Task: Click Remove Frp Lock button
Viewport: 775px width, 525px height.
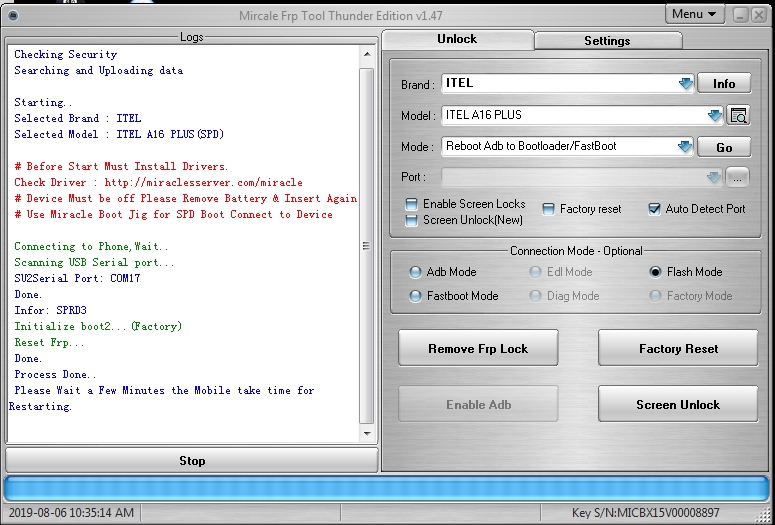Action: pyautogui.click(x=478, y=349)
